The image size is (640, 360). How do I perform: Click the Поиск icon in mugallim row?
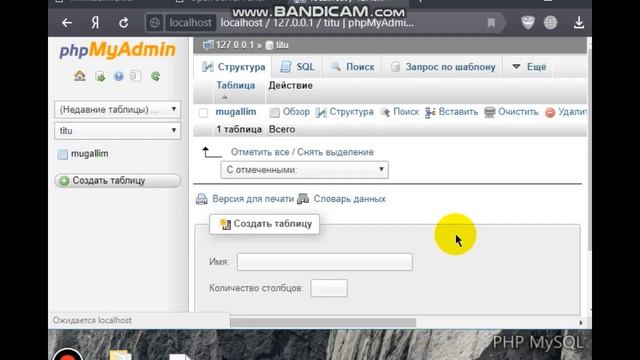385,112
